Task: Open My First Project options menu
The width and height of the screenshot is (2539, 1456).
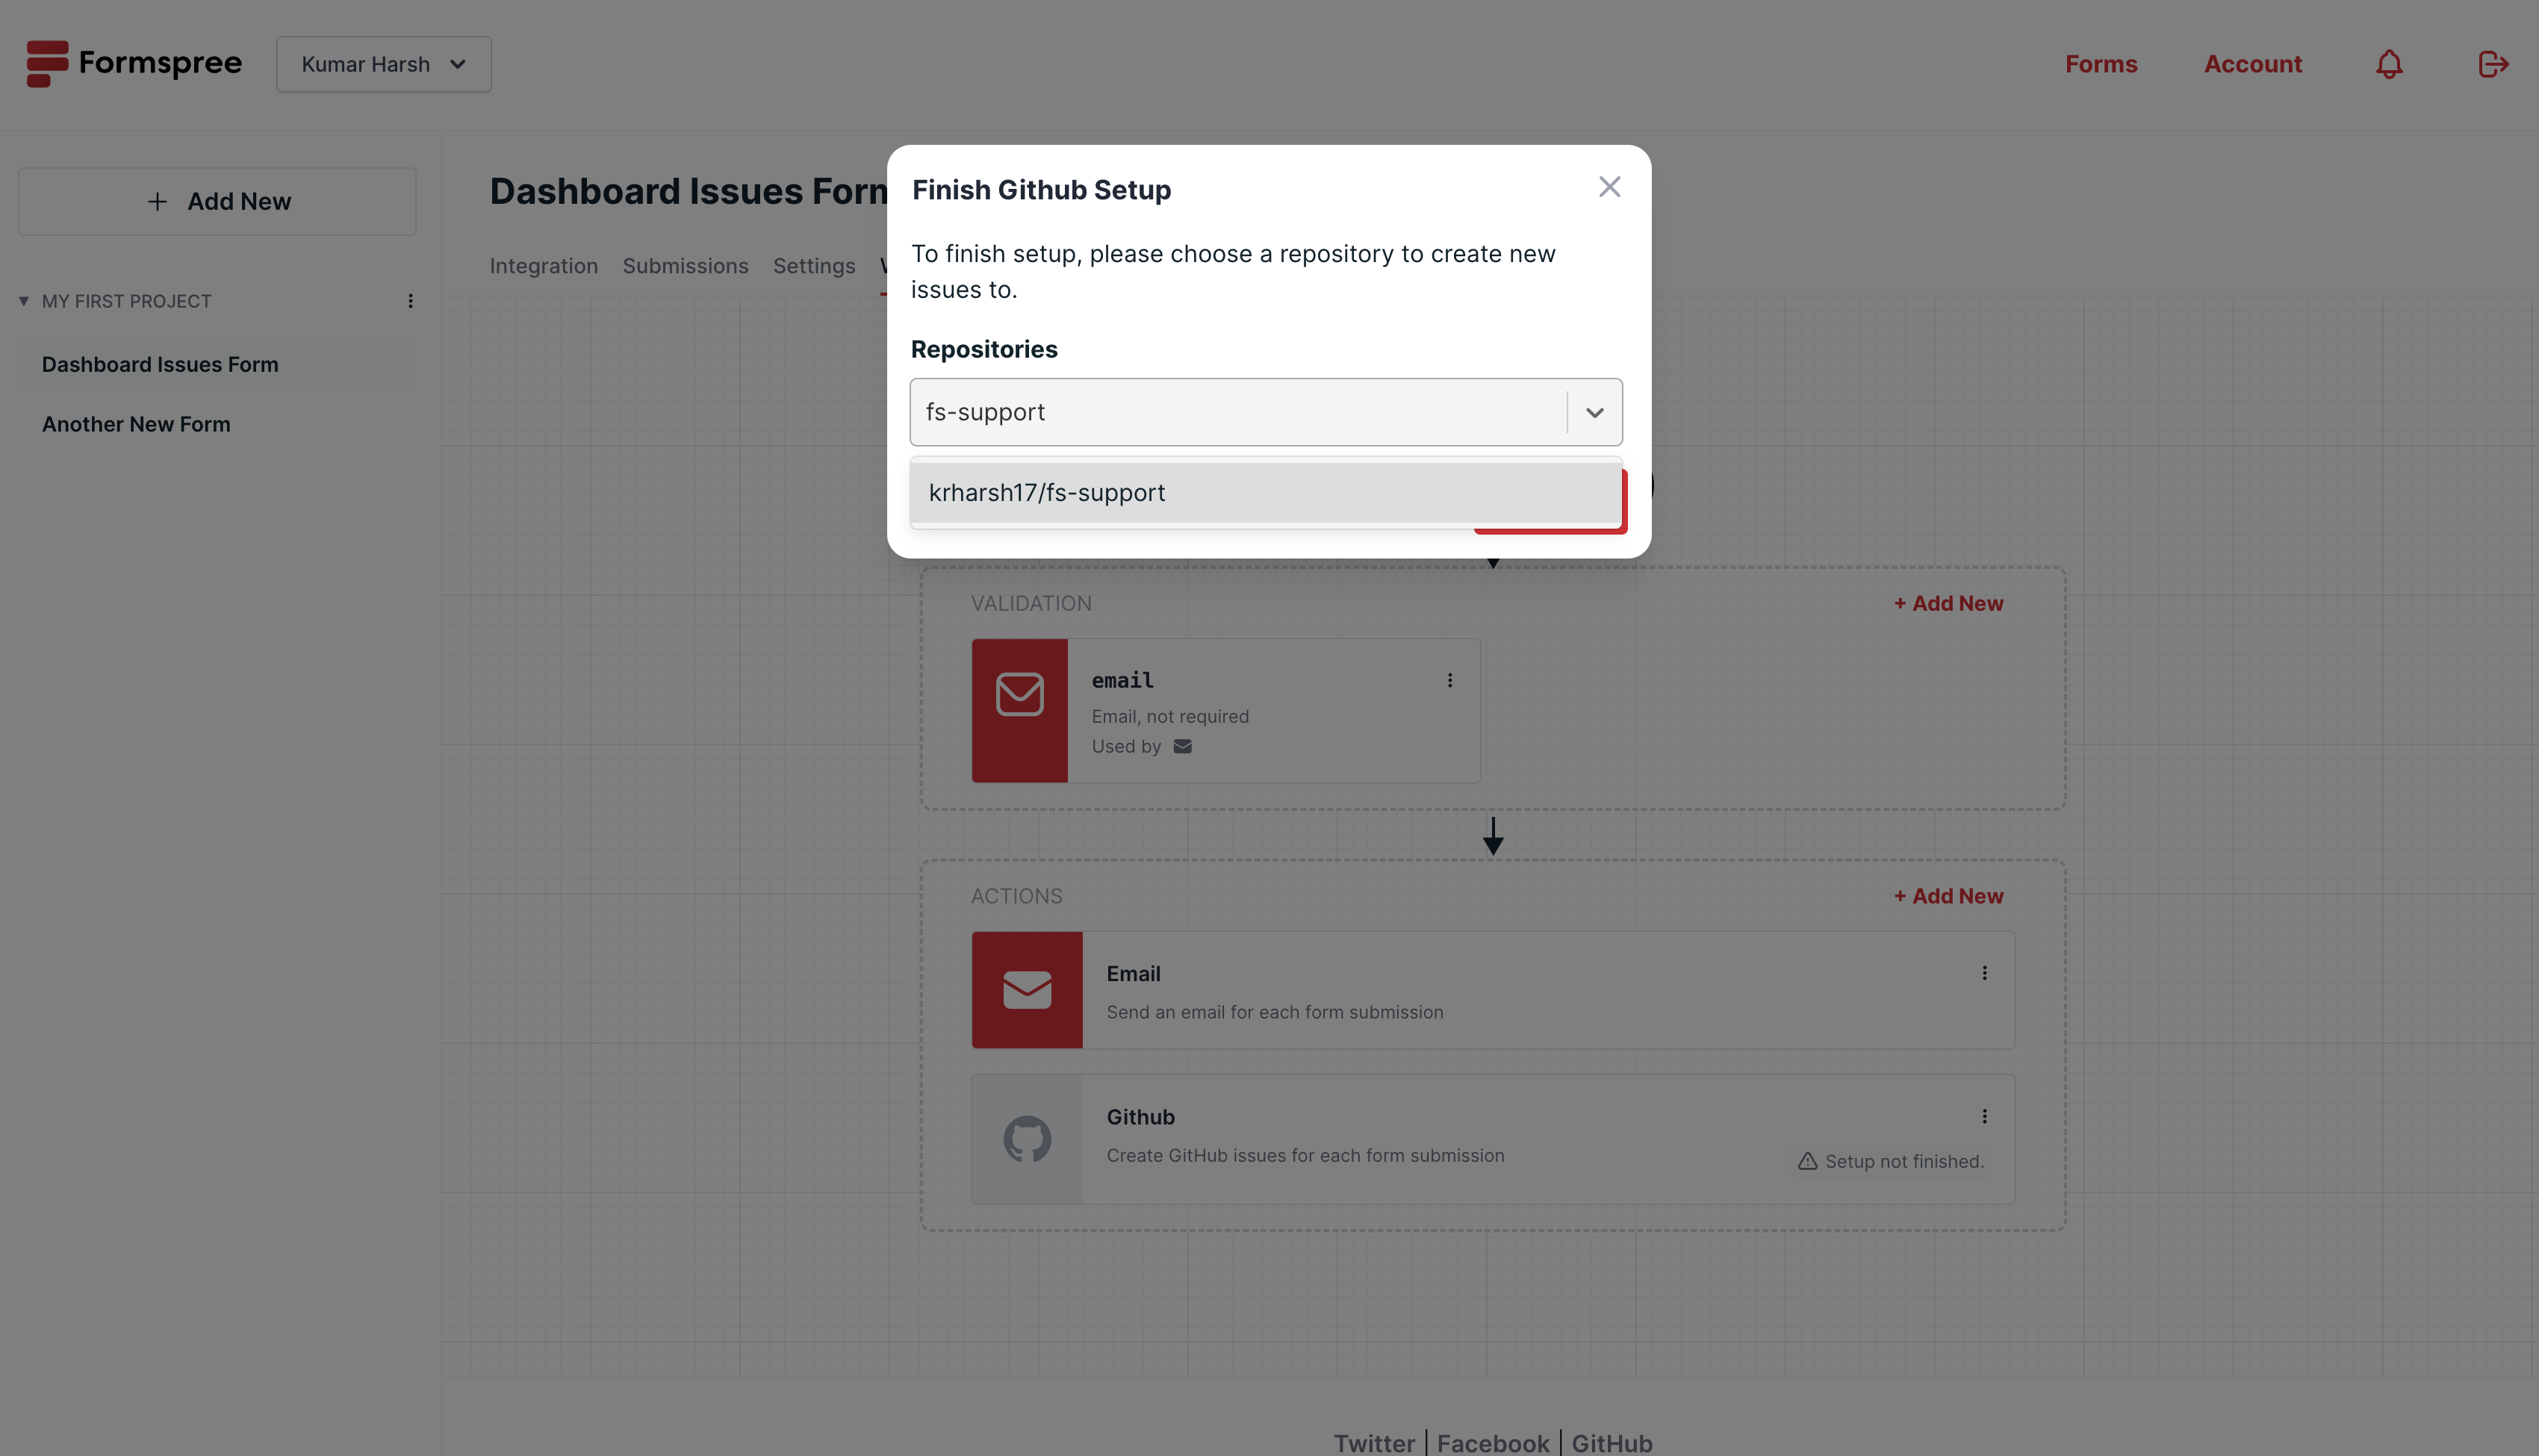Action: coord(410,301)
